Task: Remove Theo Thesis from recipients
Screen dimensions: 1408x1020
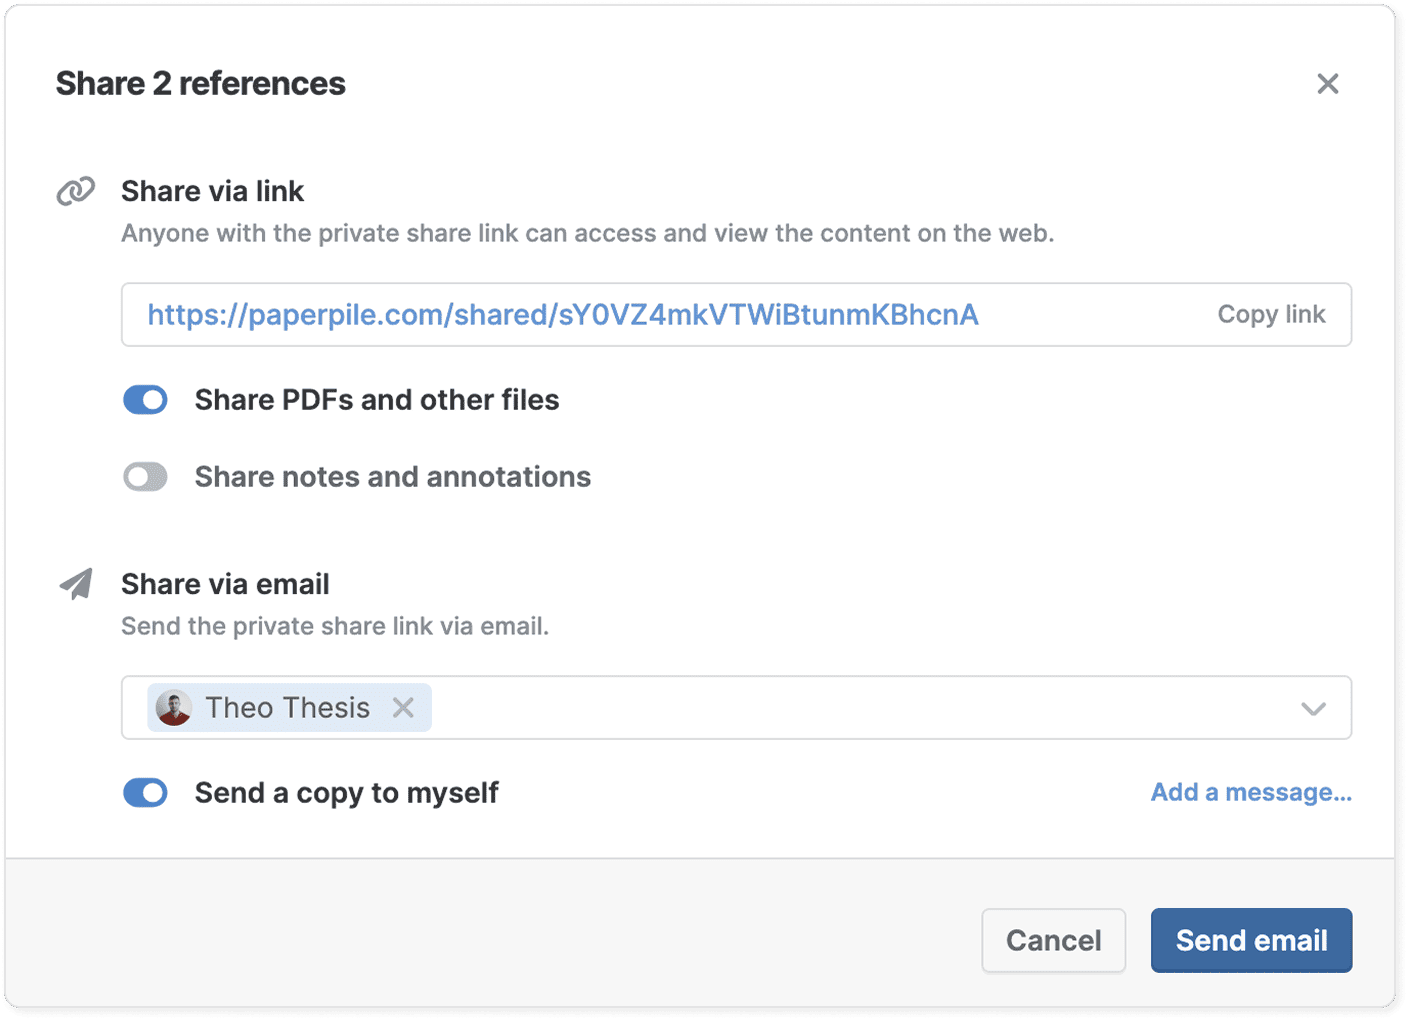Action: (403, 708)
